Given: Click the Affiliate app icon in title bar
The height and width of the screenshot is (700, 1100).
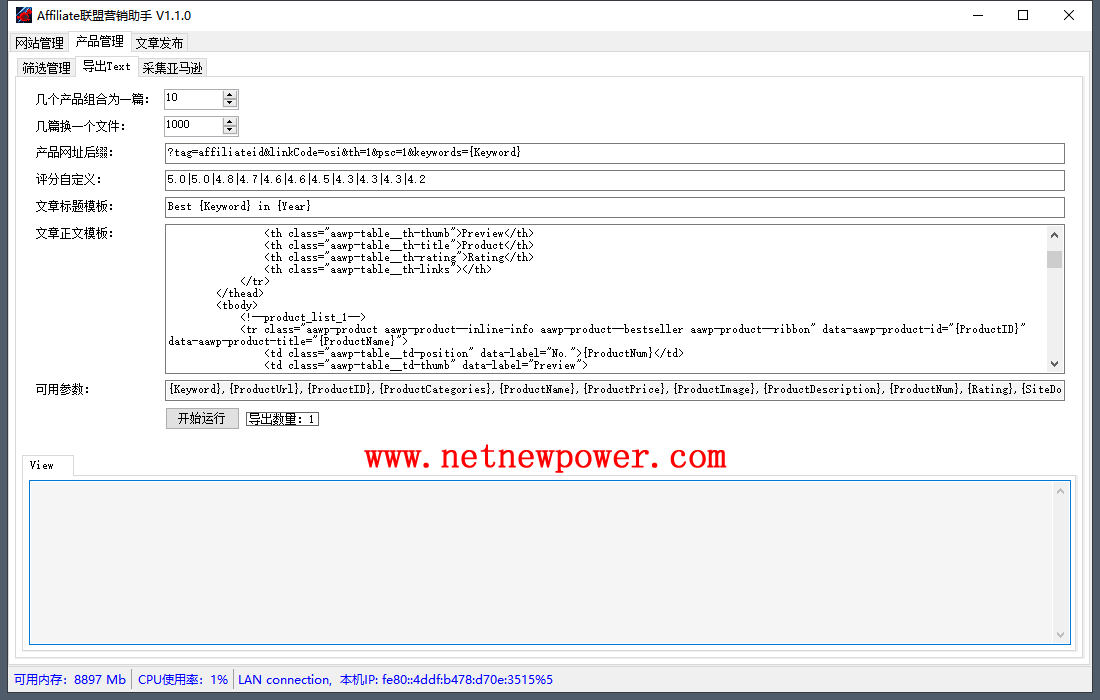Looking at the screenshot, I should click(x=22, y=15).
